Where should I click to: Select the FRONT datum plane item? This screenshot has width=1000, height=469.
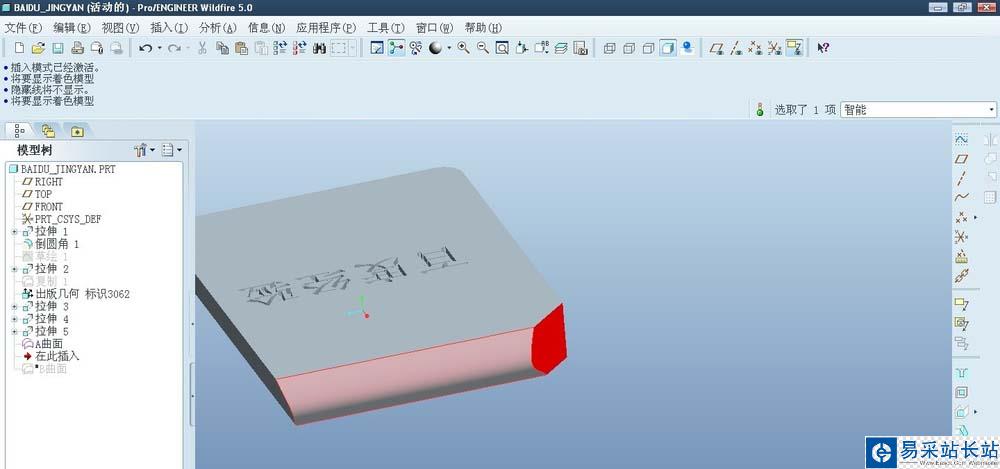click(x=43, y=207)
